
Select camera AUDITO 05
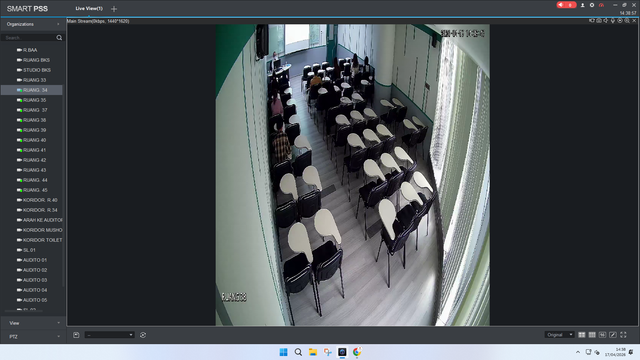pyautogui.click(x=35, y=300)
